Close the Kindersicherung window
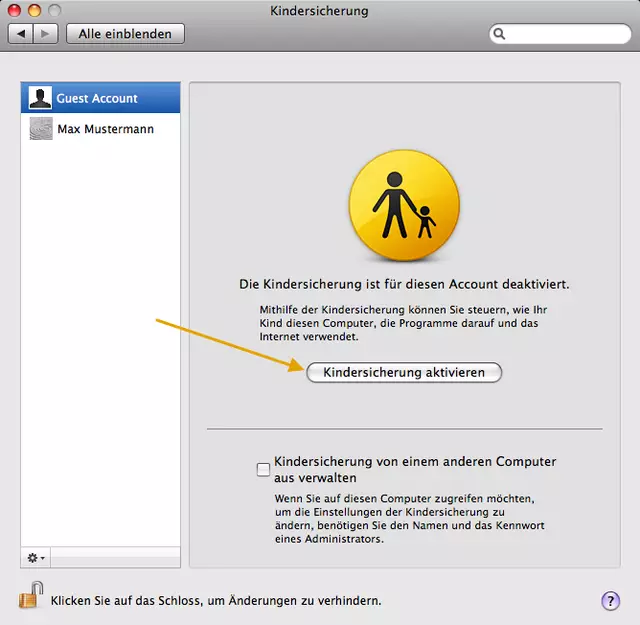This screenshot has height=625, width=640. pos(14,11)
